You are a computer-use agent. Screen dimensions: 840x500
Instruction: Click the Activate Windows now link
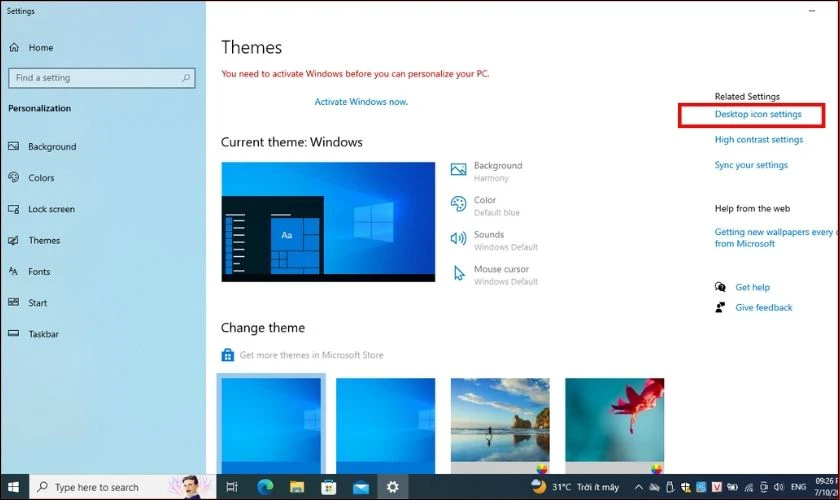click(x=361, y=102)
